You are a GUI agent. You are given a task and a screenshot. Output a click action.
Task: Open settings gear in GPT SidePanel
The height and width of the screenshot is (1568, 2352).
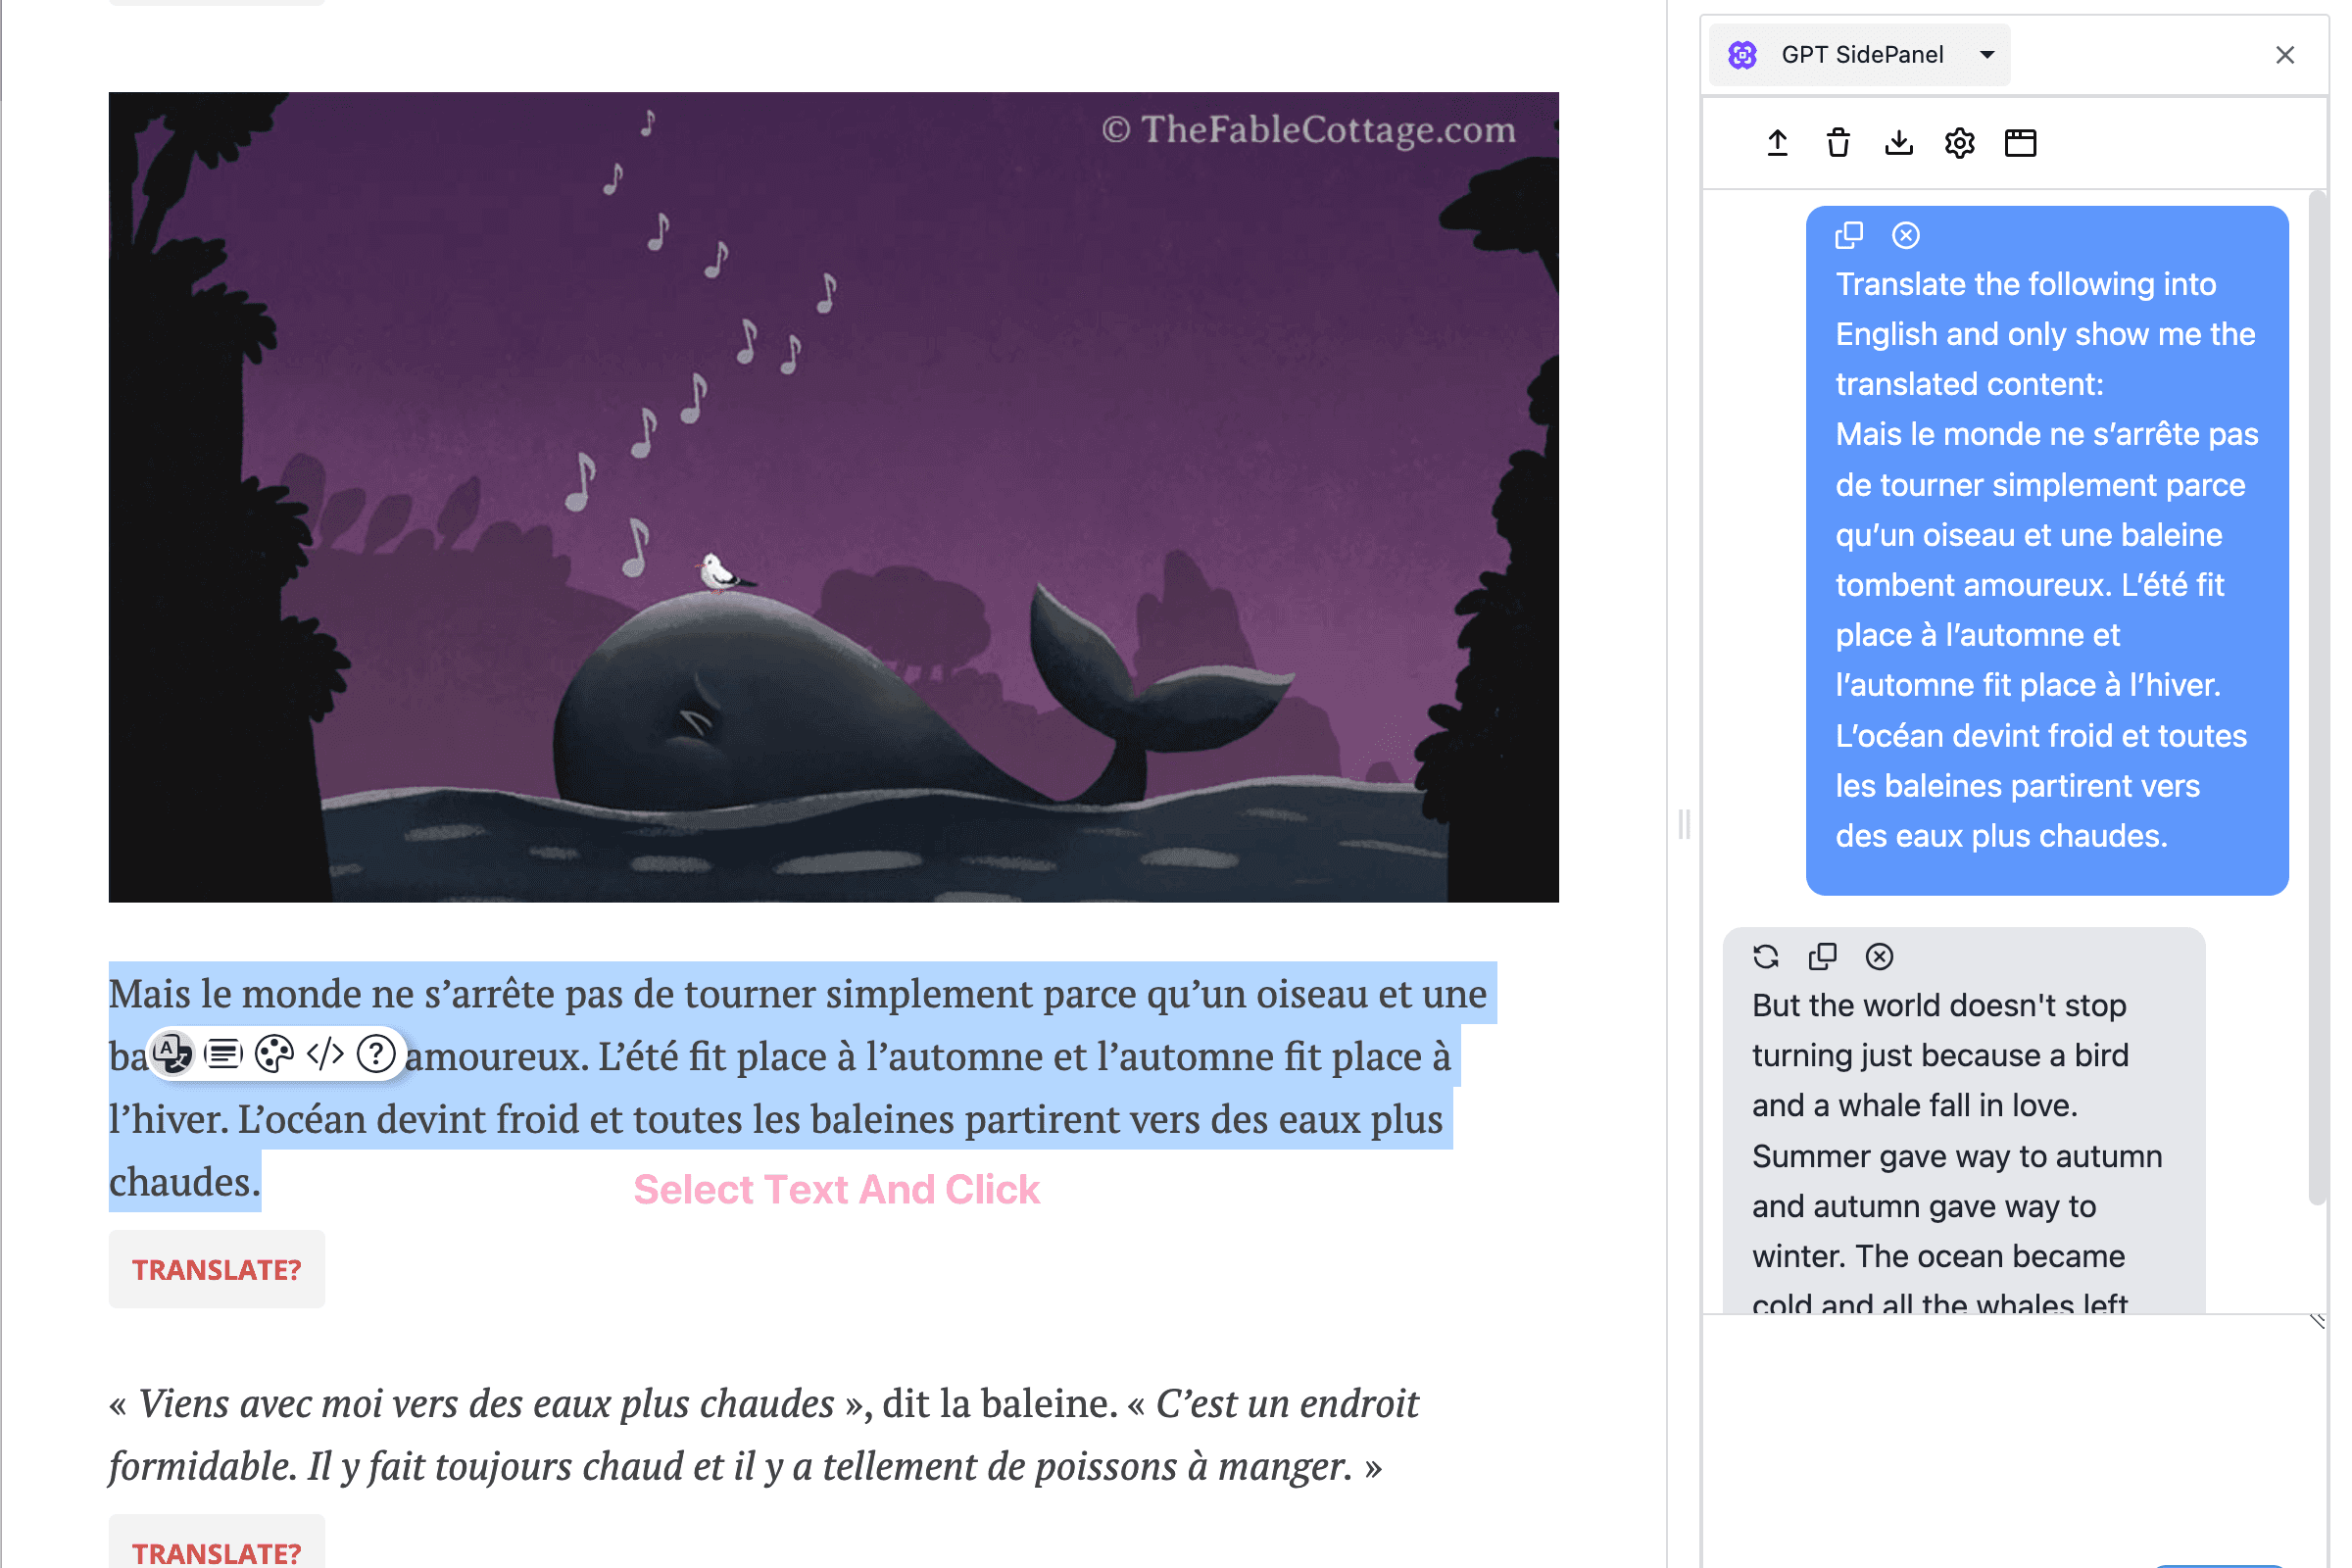point(1960,143)
